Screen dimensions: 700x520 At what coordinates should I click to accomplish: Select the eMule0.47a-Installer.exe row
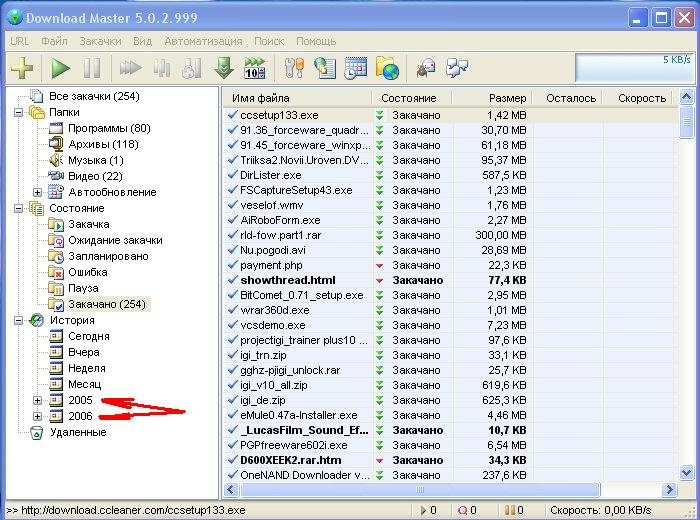pos(450,415)
